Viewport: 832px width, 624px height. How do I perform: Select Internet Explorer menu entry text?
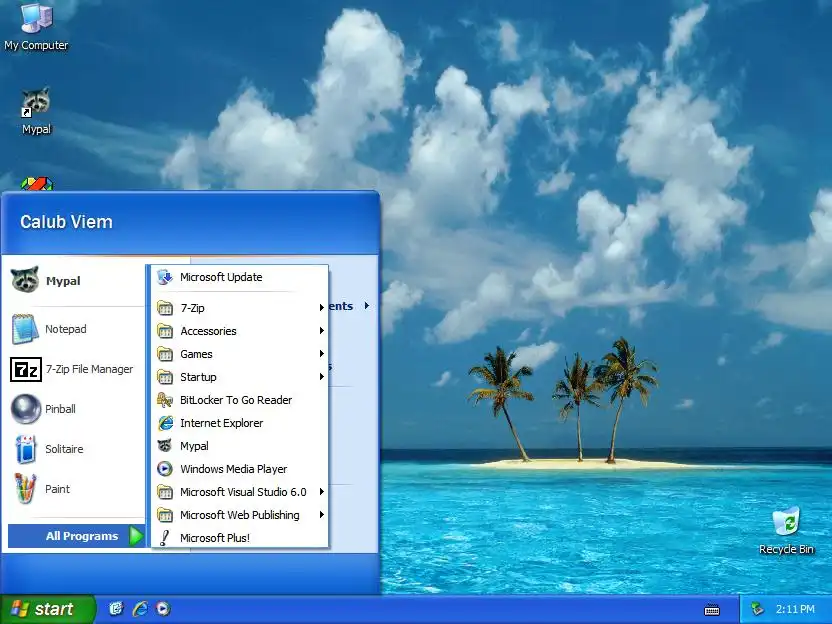pyautogui.click(x=221, y=423)
